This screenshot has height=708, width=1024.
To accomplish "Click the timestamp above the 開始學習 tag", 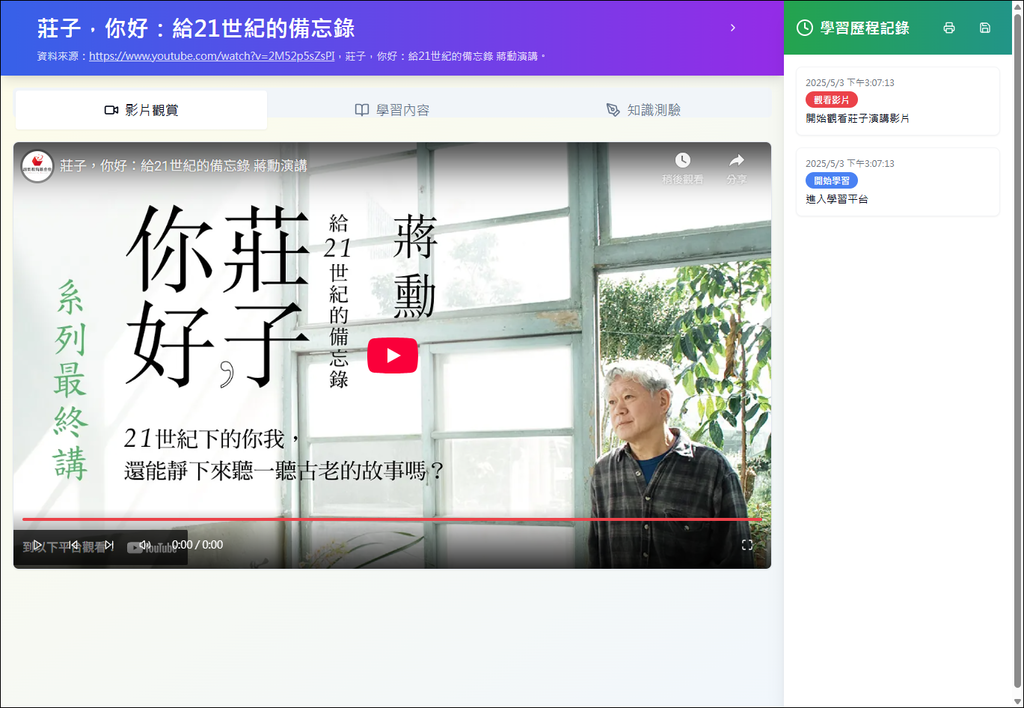I will point(850,164).
